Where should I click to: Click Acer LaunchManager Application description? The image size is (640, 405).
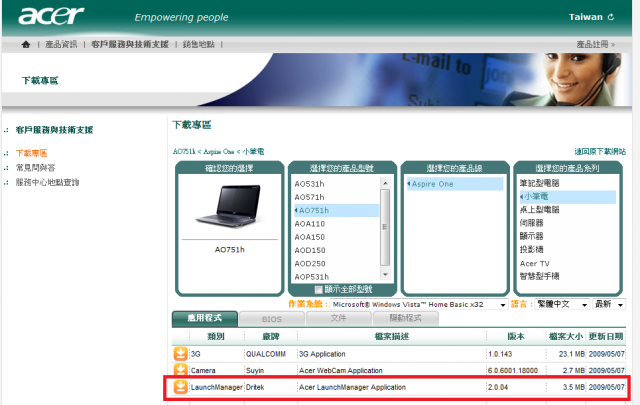(x=352, y=387)
